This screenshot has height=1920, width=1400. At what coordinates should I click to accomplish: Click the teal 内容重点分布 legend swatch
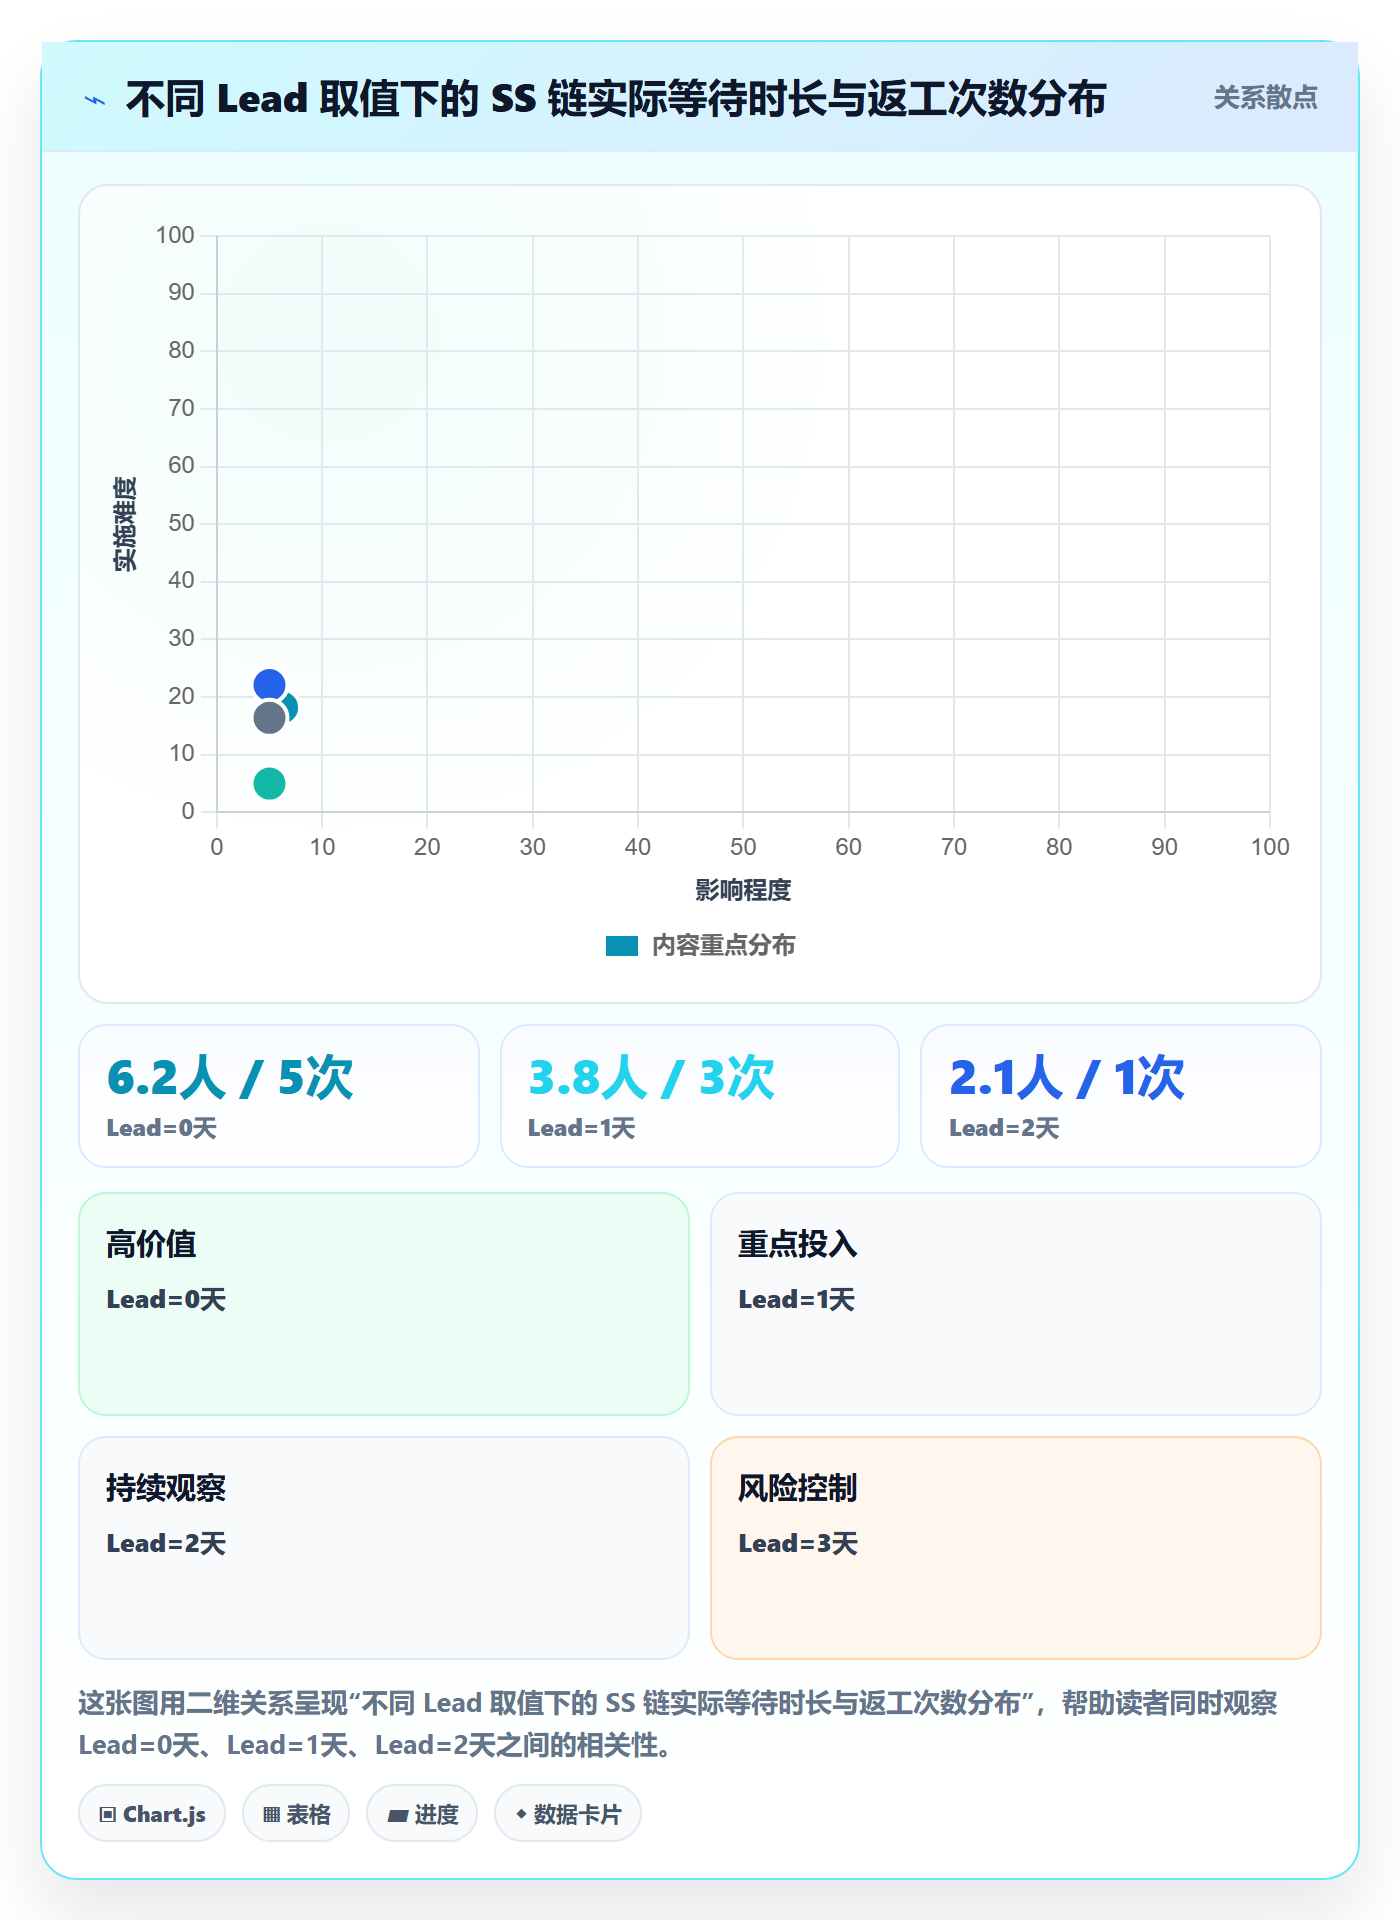622,946
